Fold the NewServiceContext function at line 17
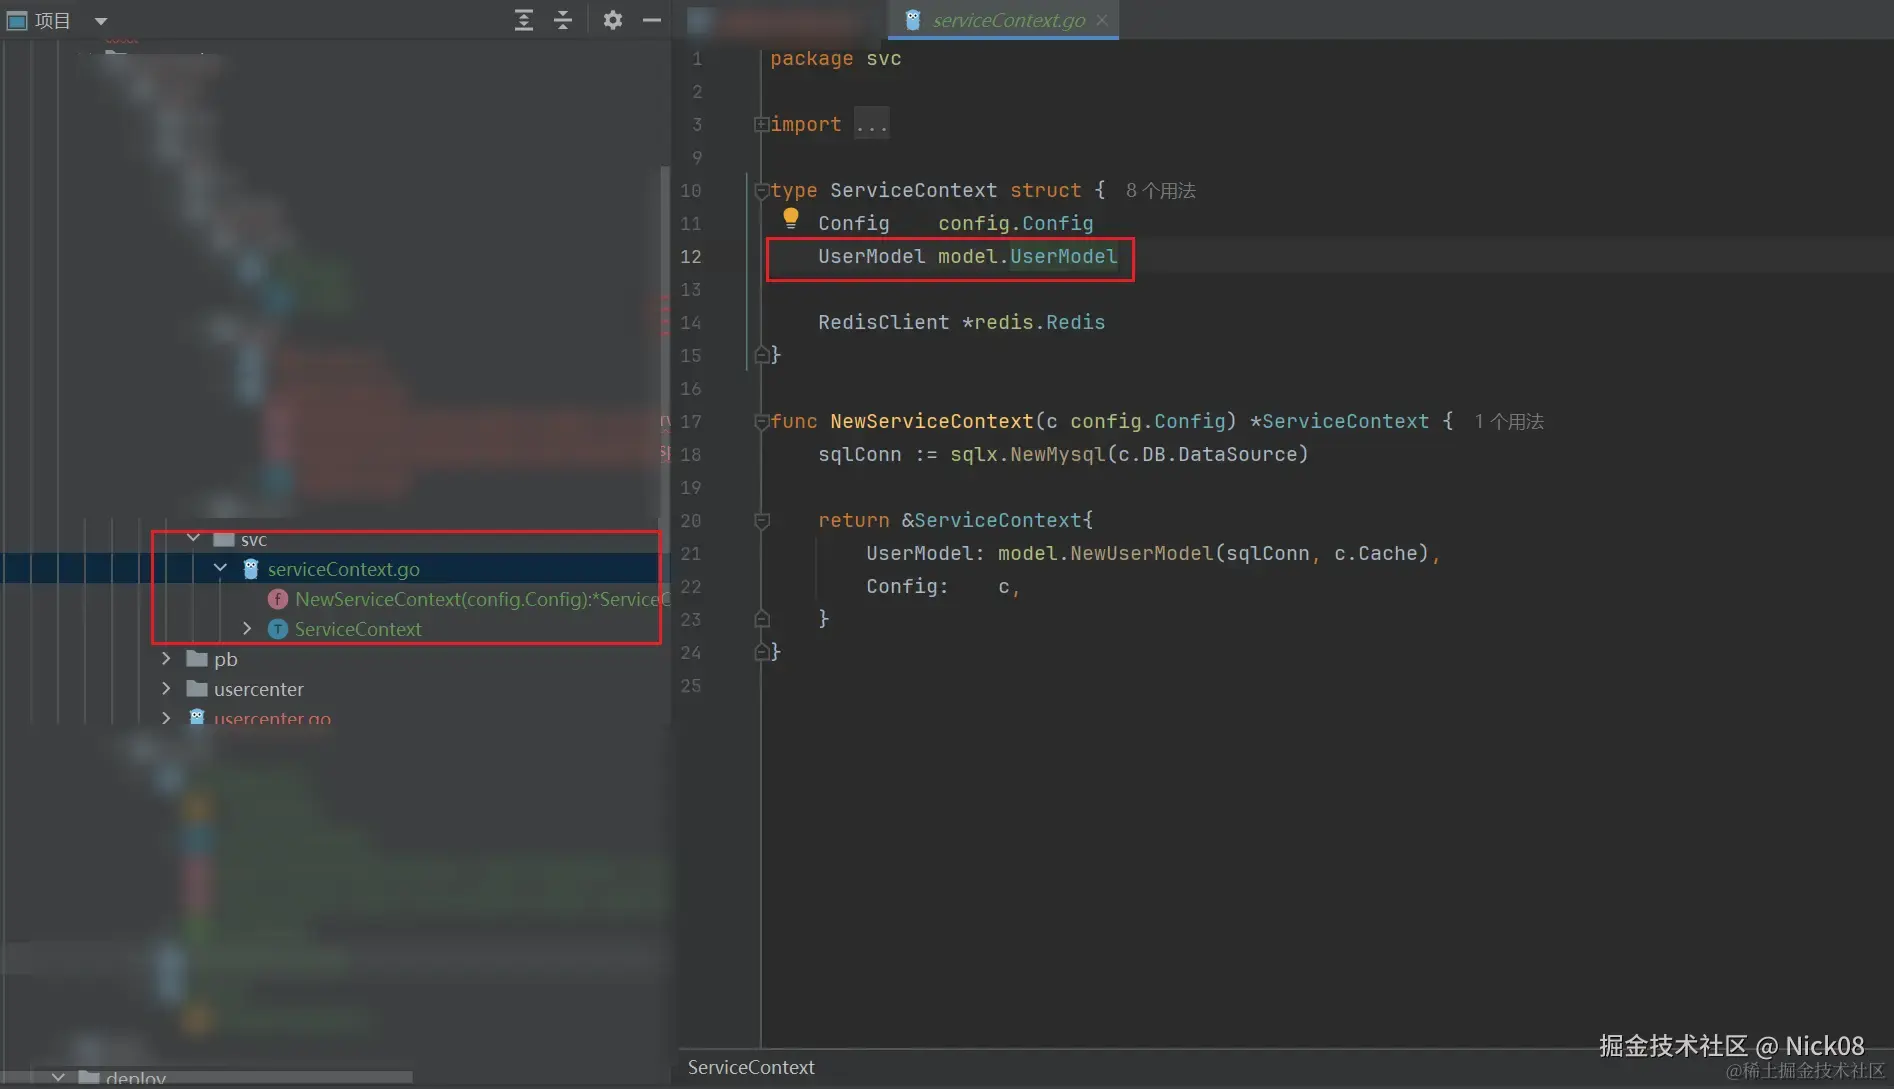 (761, 421)
